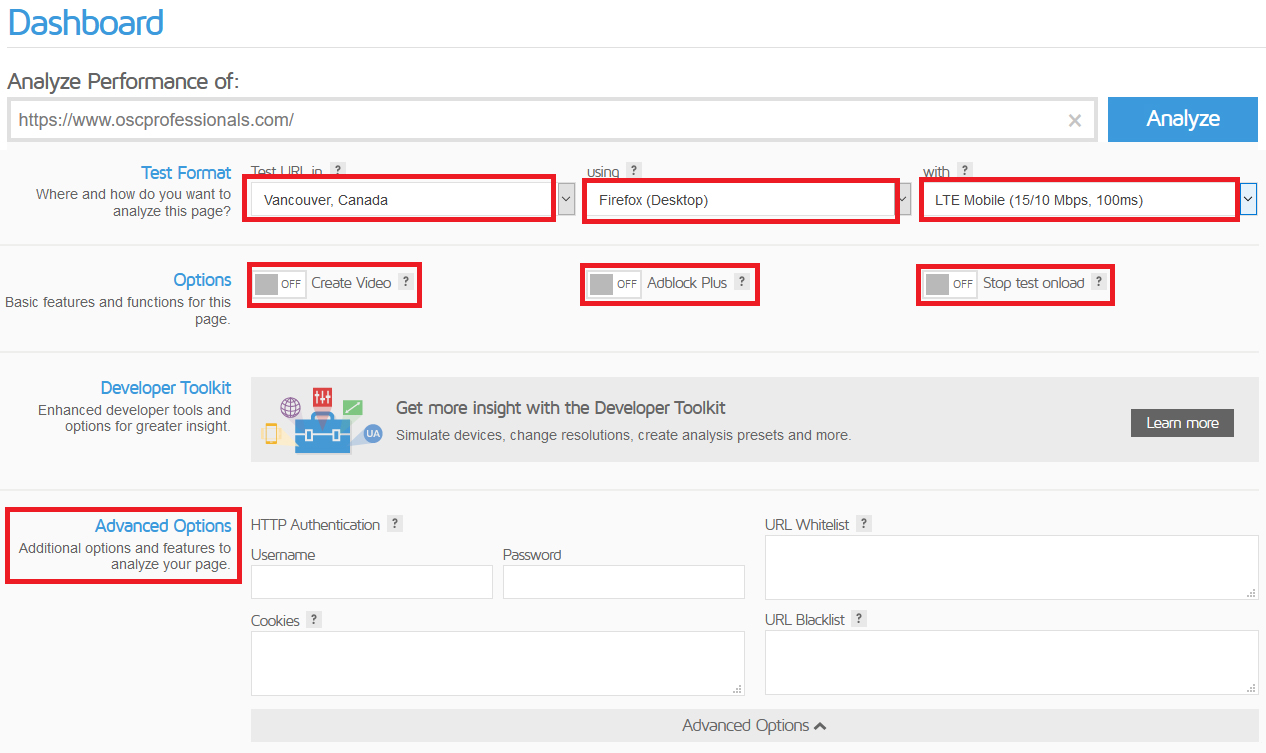Click the help icon next to URL Whitelist
Image resolution: width=1266 pixels, height=753 pixels.
click(864, 524)
